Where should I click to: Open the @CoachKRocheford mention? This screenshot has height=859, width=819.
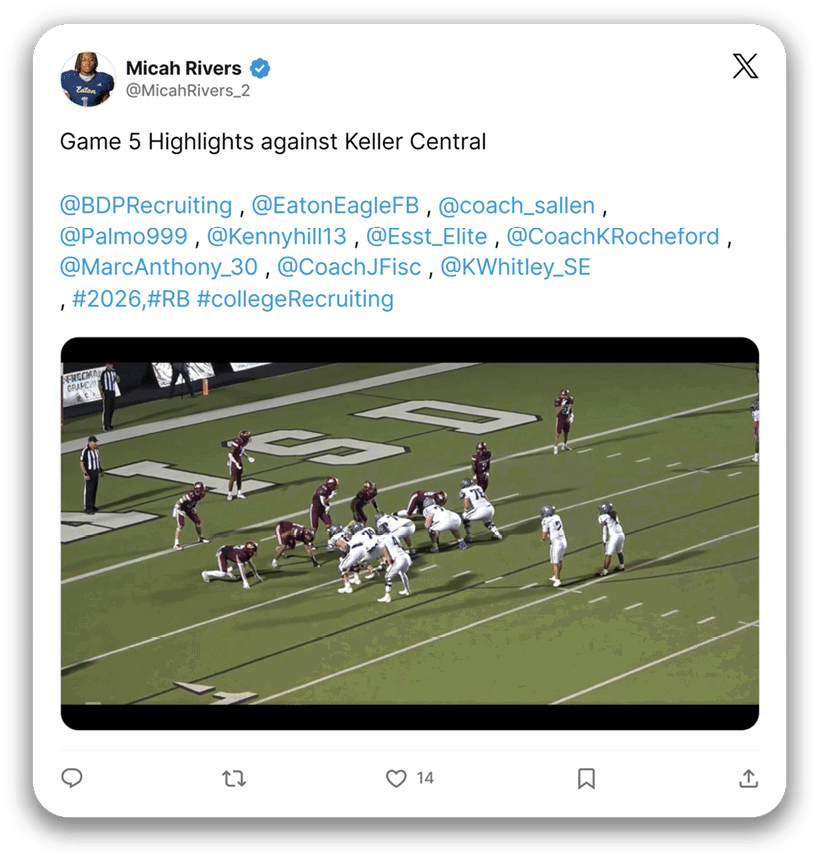pos(612,236)
